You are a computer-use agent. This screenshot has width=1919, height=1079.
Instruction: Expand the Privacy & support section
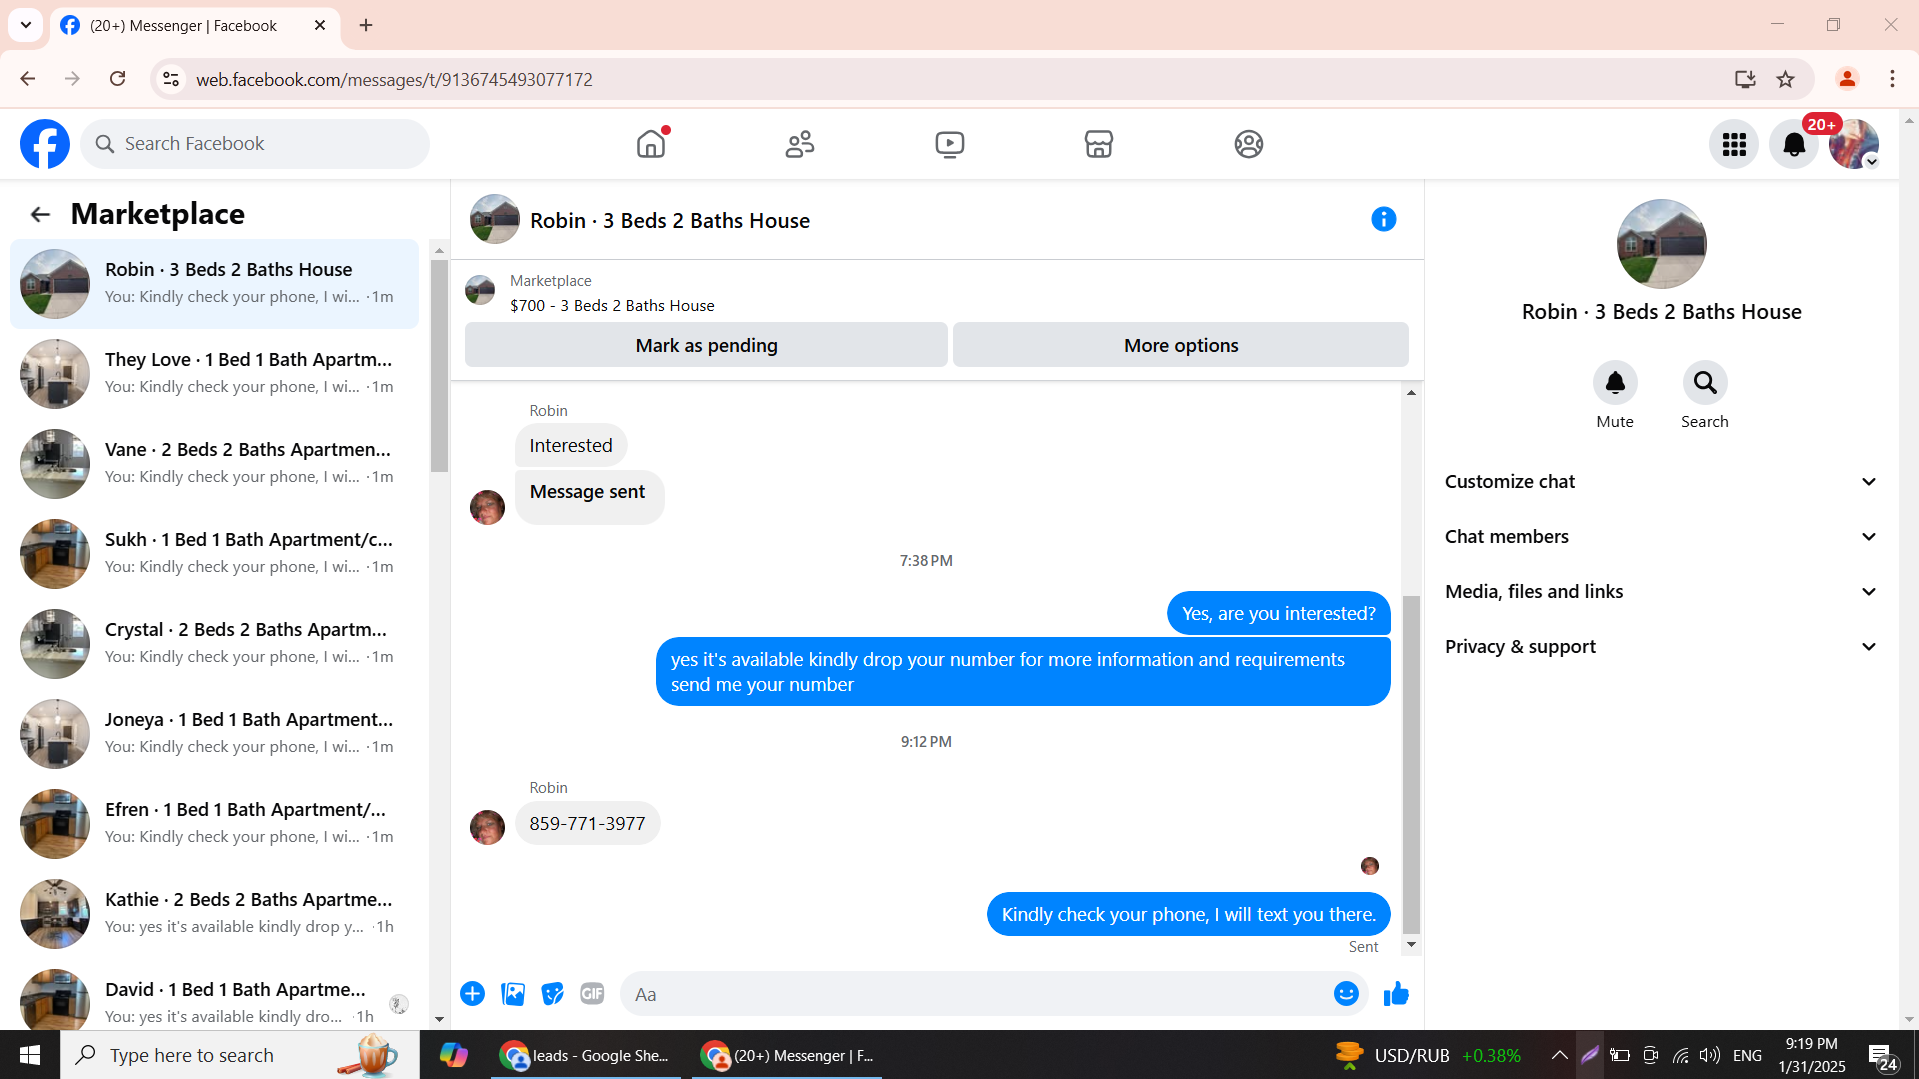click(1661, 647)
